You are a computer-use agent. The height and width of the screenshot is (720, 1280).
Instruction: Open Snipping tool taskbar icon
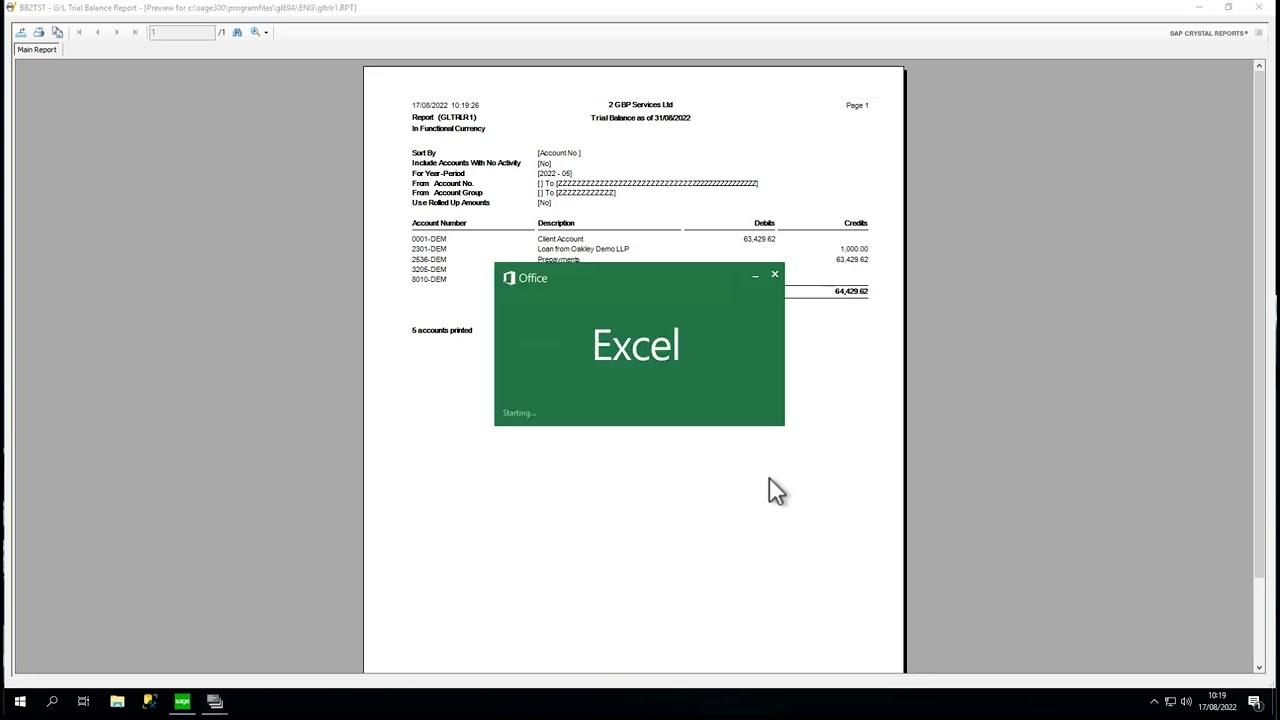[x=149, y=702]
